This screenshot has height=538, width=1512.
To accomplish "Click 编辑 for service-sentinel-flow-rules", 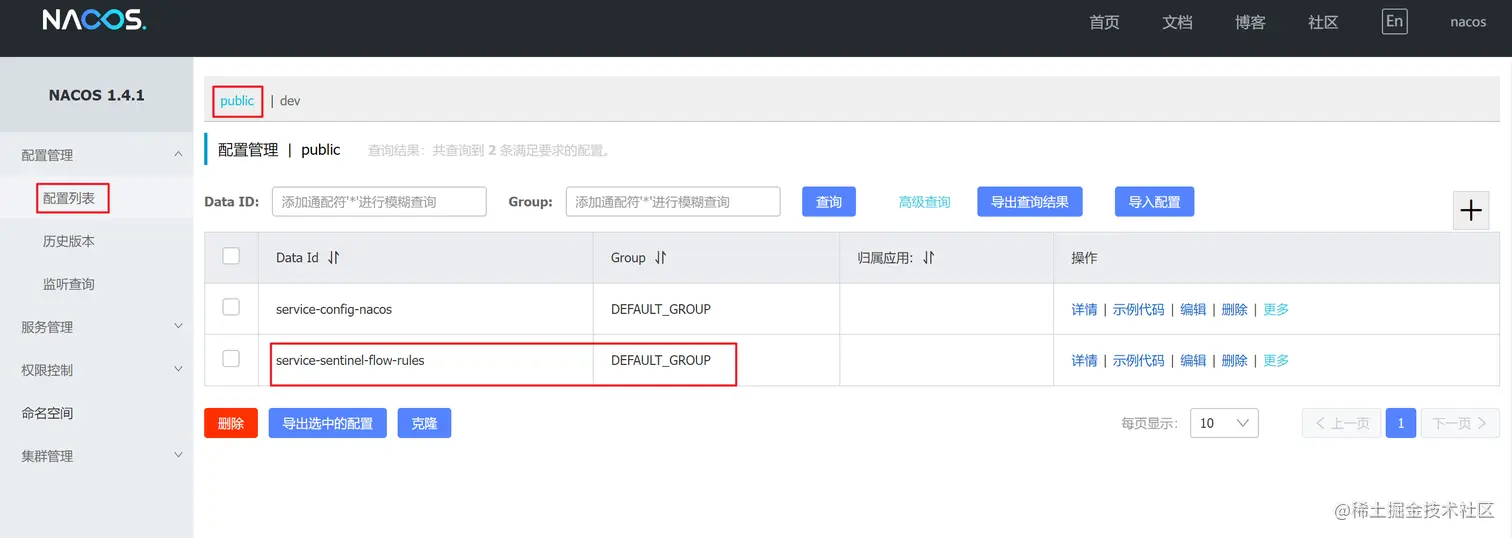I will tap(1193, 360).
